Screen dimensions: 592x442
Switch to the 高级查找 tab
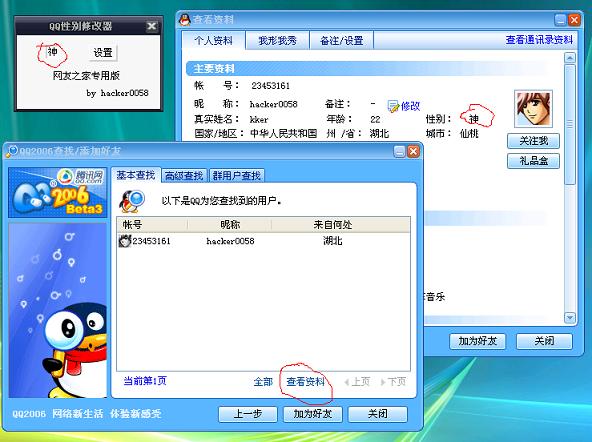click(184, 176)
